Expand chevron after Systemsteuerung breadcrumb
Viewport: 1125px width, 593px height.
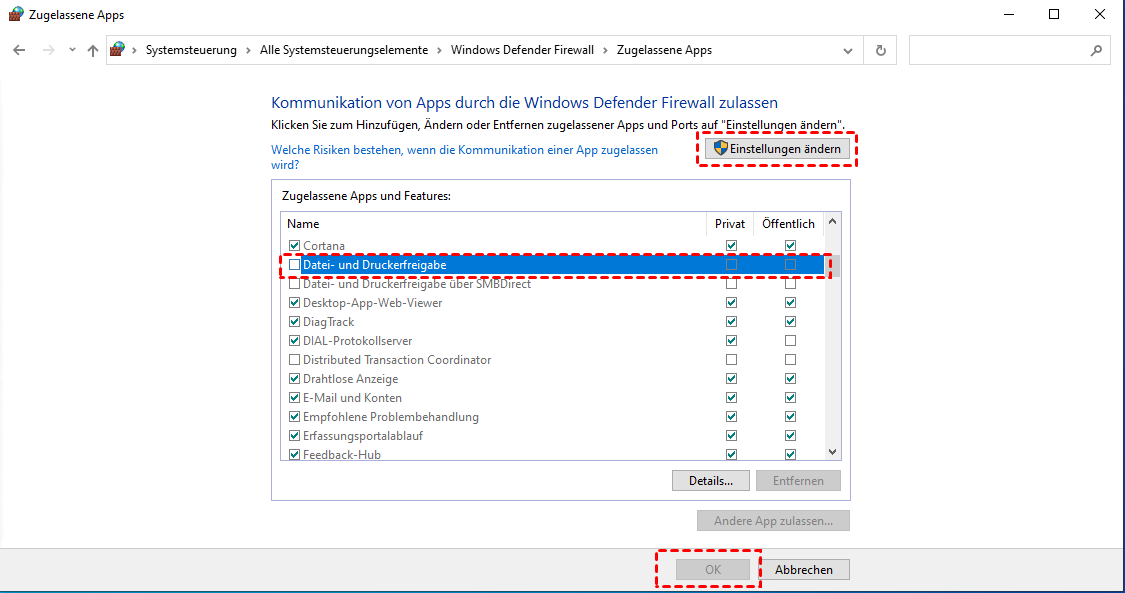248,50
